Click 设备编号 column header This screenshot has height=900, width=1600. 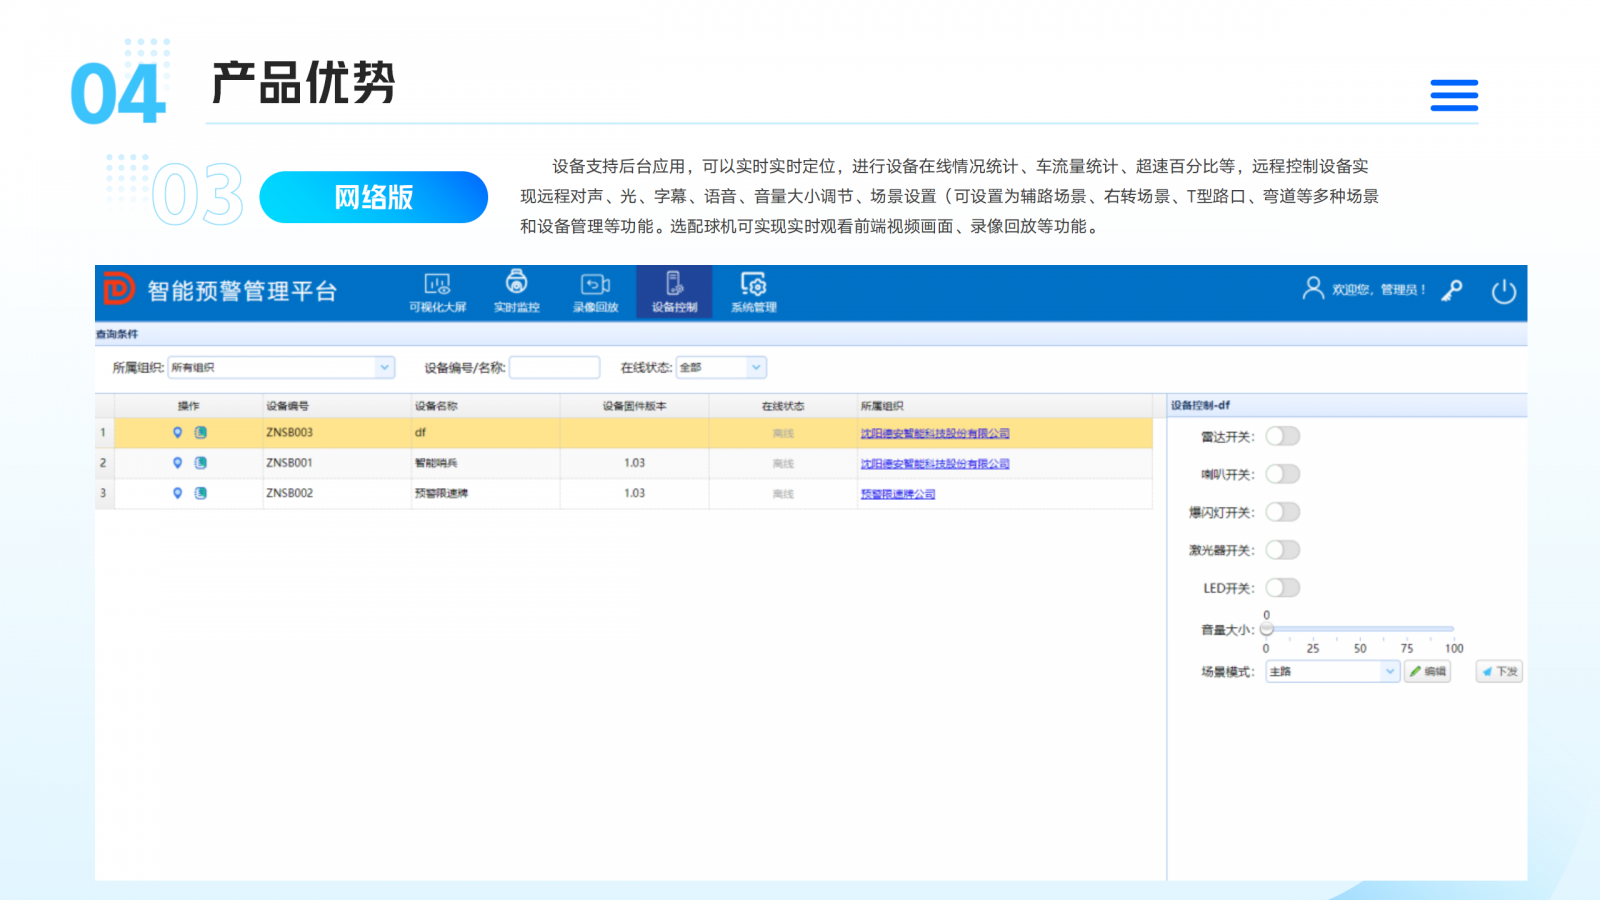(337, 406)
